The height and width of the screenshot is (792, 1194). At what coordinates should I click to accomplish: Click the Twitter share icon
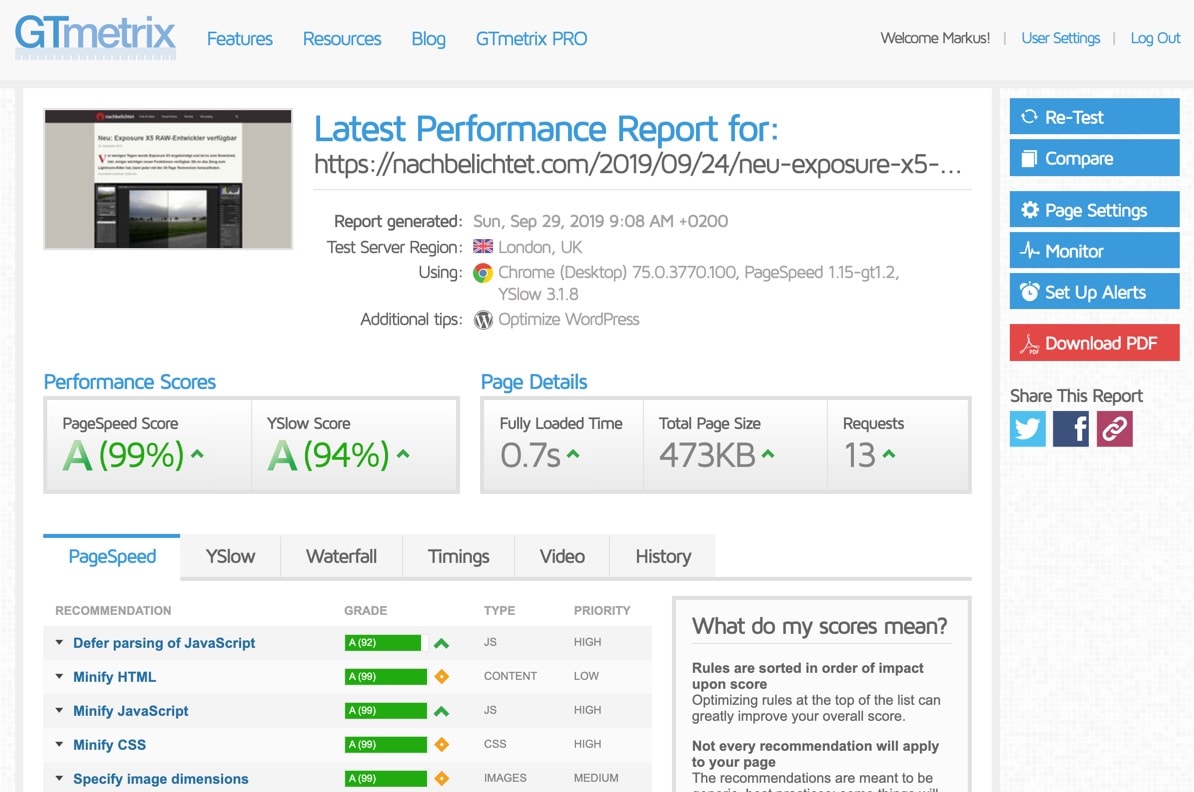pos(1027,429)
